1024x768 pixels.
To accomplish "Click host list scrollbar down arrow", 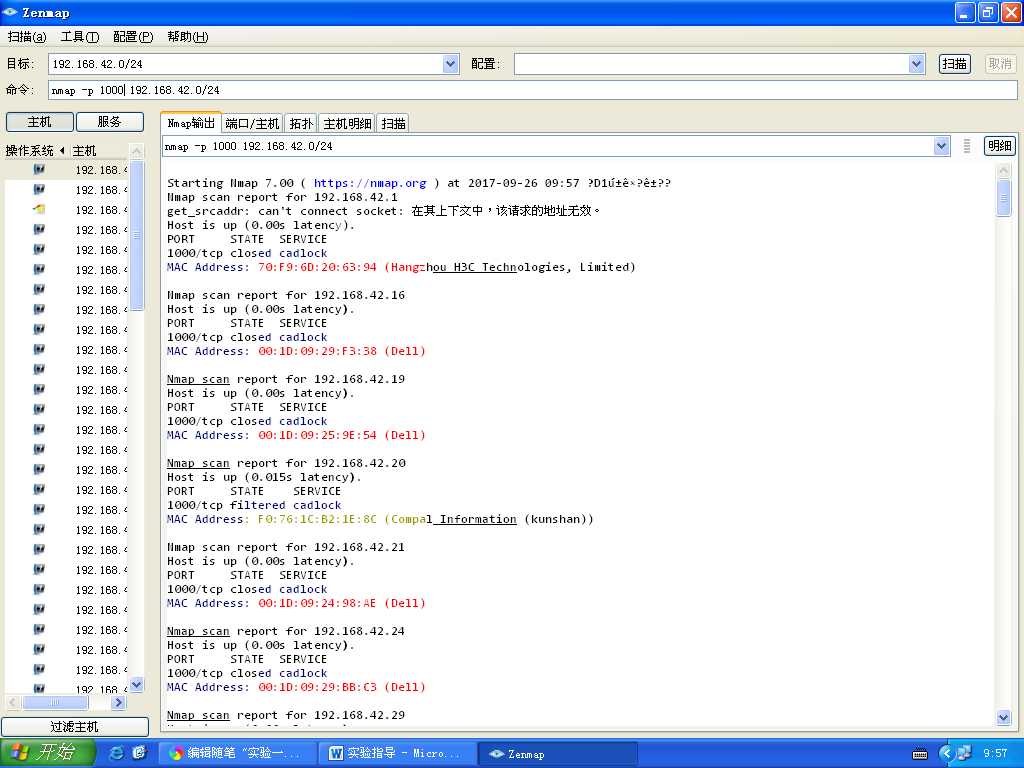I will [x=136, y=684].
